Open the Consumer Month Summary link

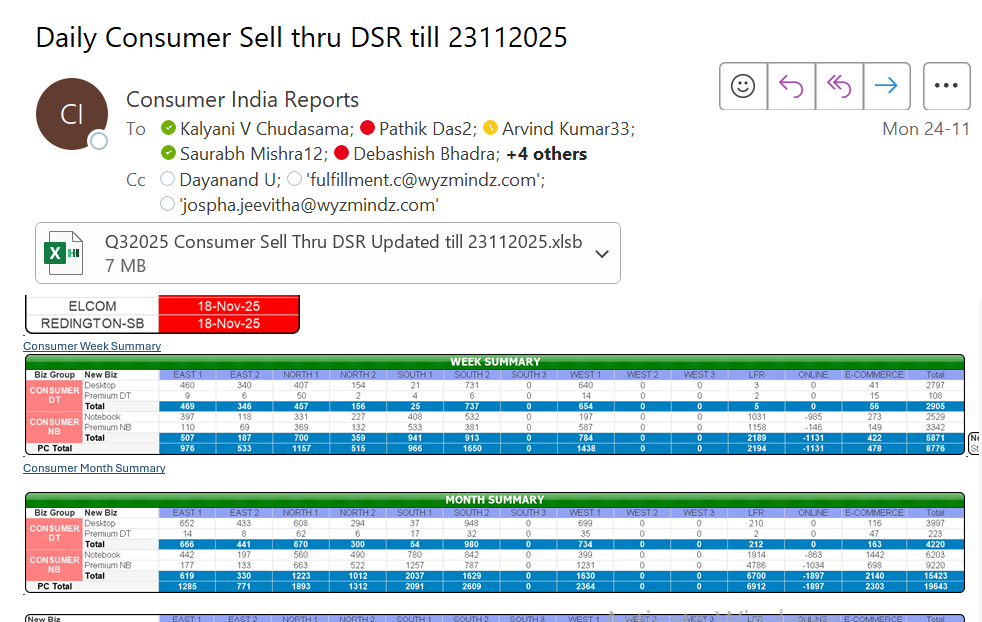click(94, 468)
